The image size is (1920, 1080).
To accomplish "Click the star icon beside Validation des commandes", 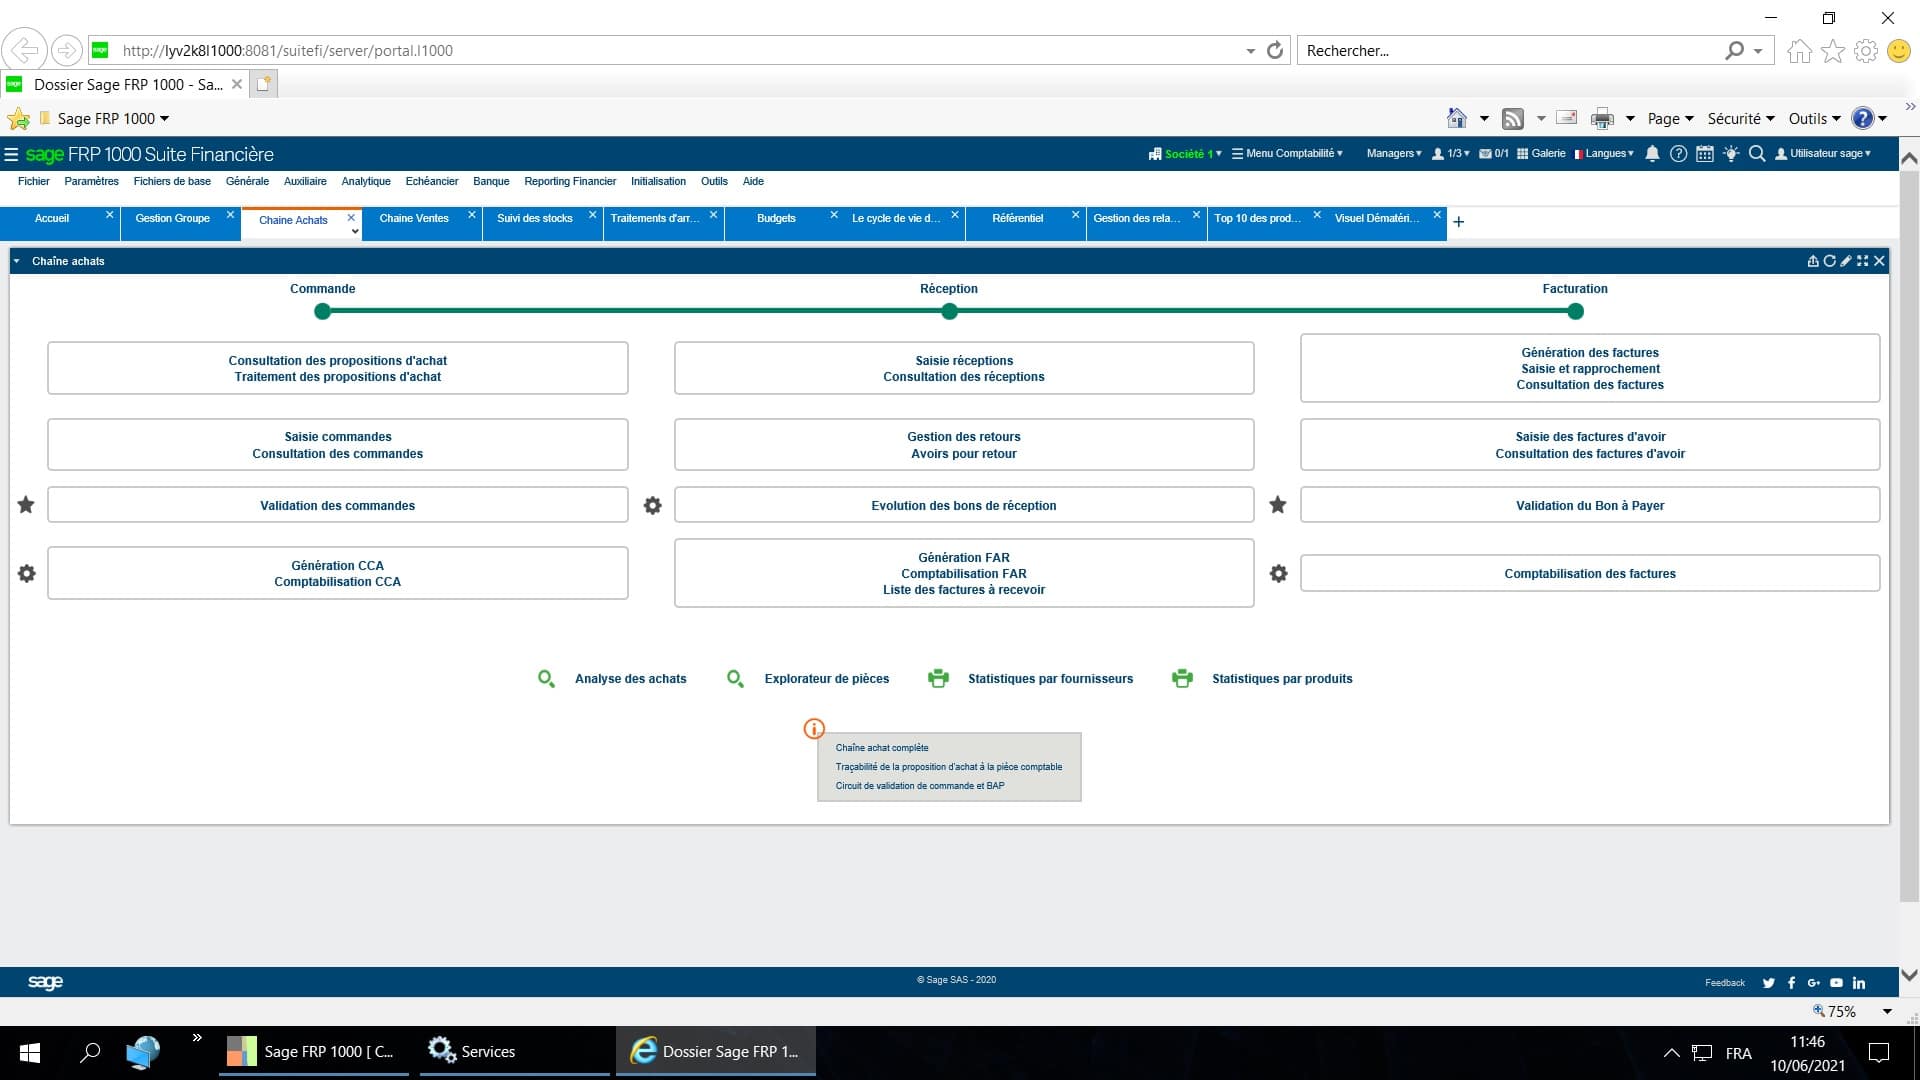I will [x=26, y=505].
